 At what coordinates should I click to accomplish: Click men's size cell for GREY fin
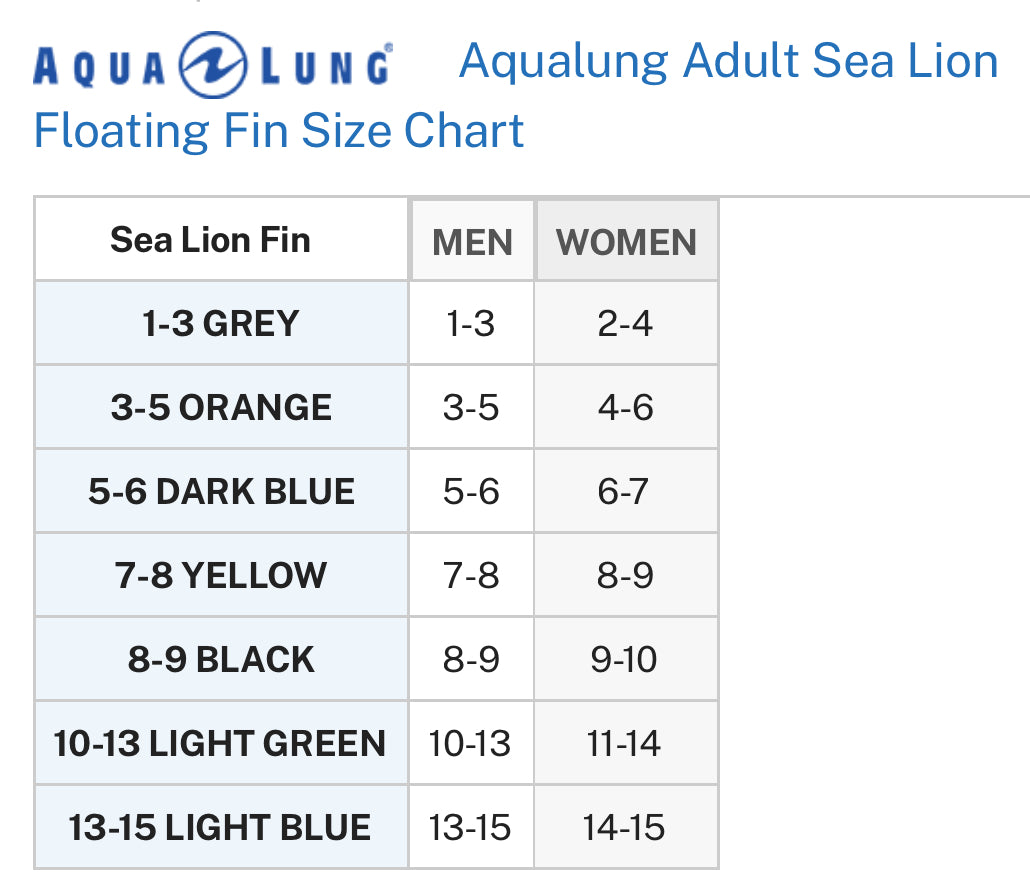click(471, 324)
